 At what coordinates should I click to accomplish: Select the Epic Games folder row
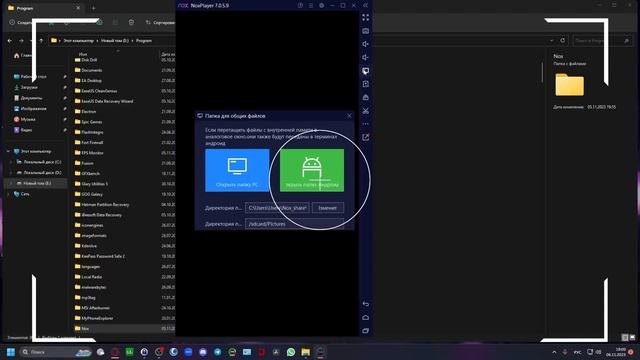[x=124, y=122]
